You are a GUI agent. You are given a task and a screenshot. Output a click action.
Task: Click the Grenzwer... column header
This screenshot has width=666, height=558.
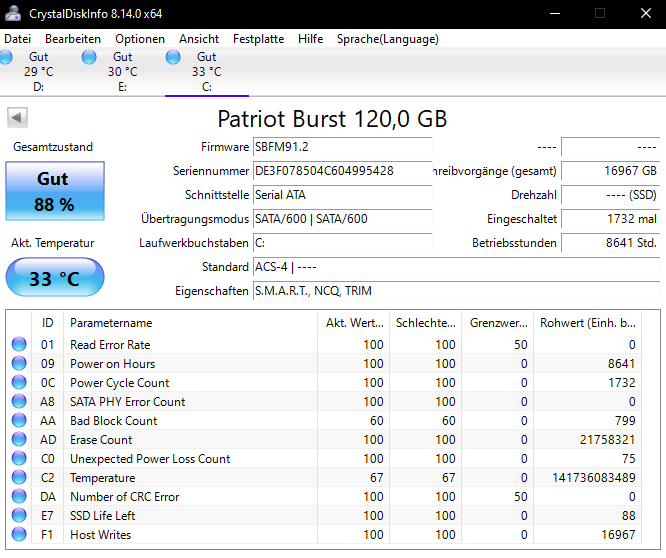coord(498,323)
